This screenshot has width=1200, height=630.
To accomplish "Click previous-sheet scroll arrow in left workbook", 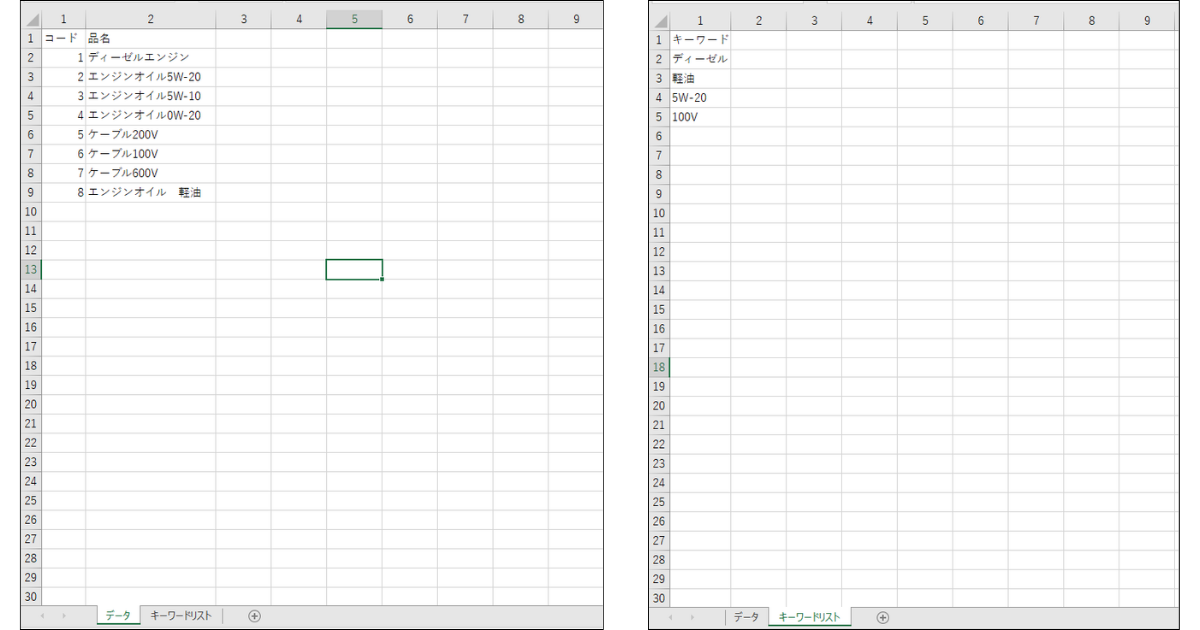I will tap(43, 616).
